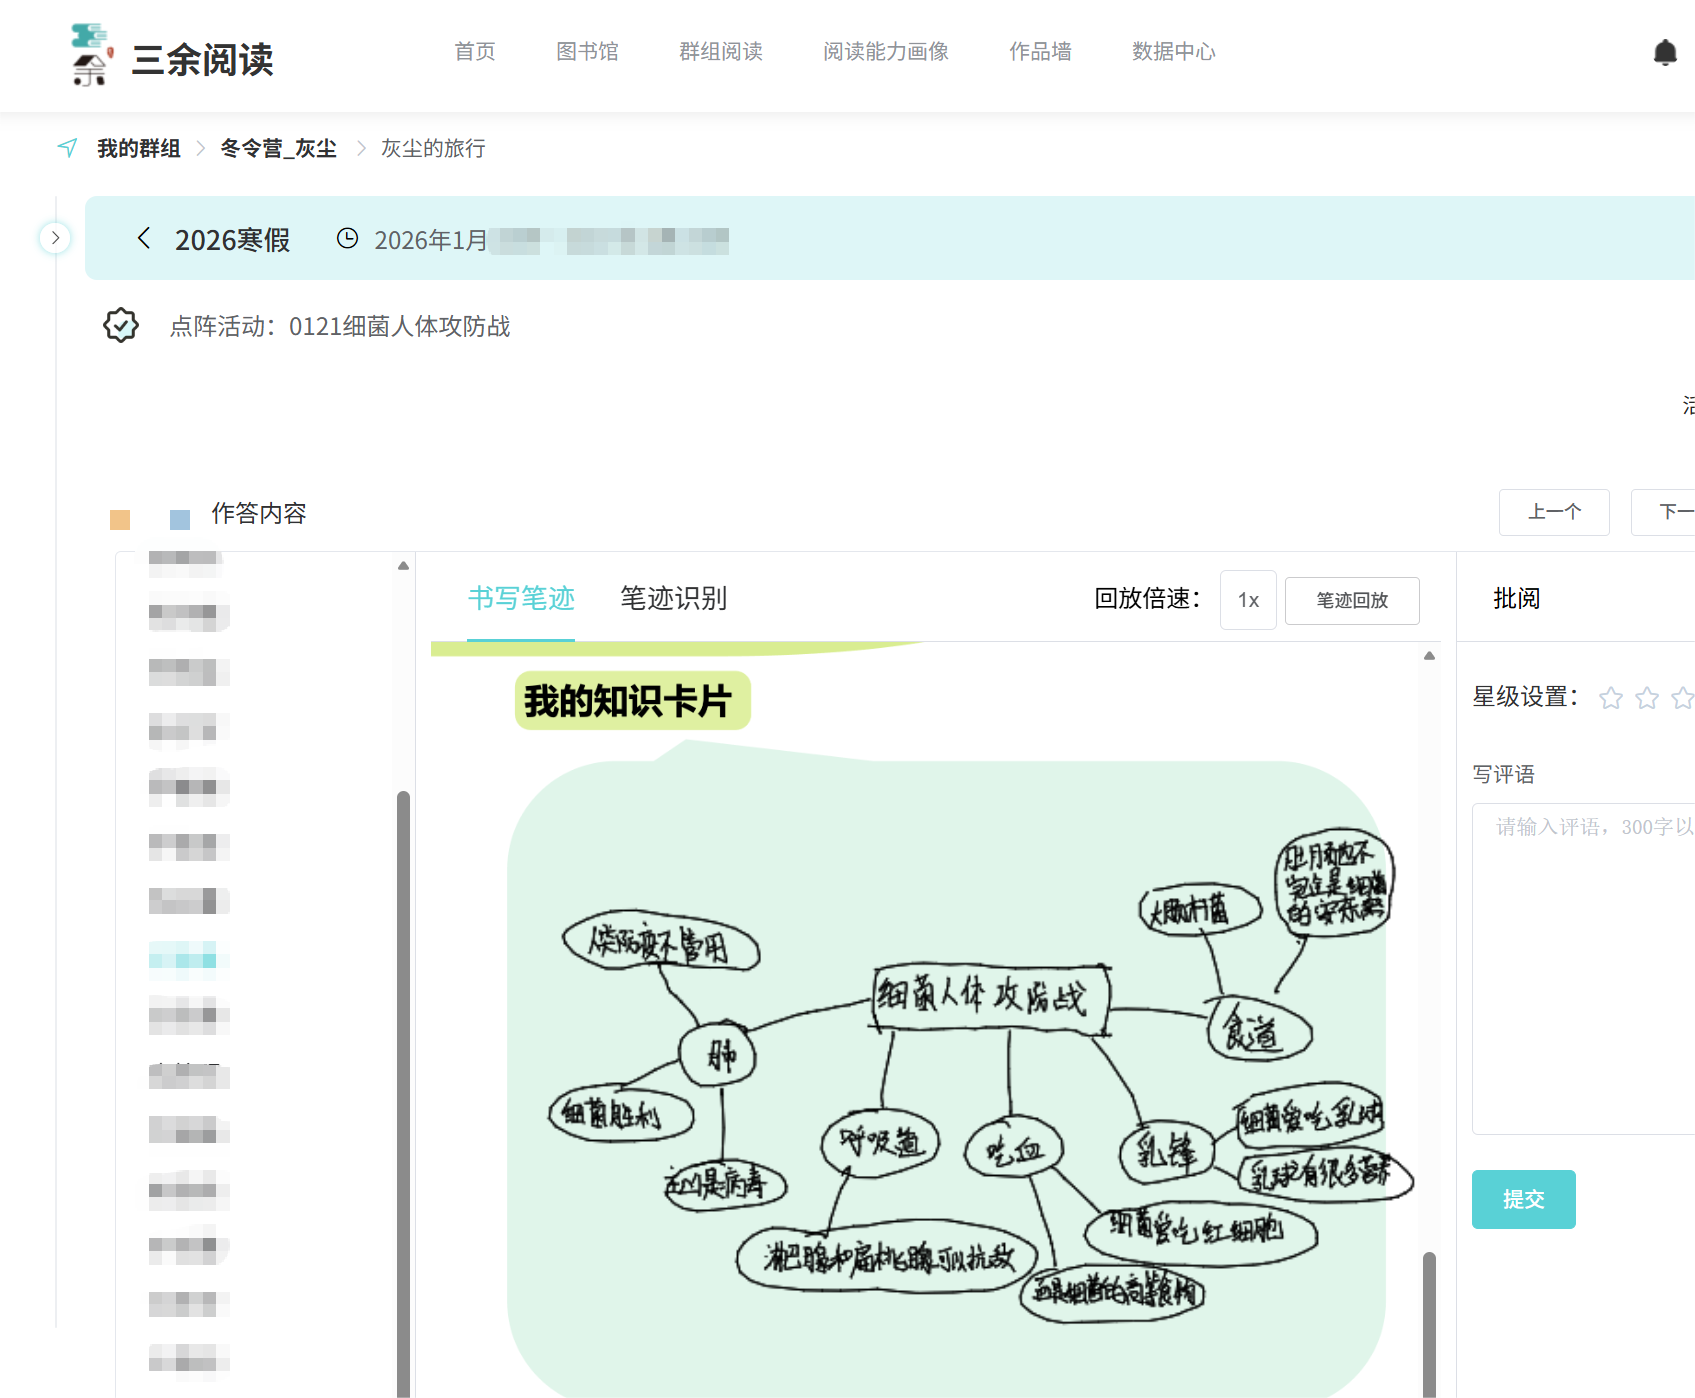Click the down arrow on the canvas scrollbar
This screenshot has width=1695, height=1398.
[1429, 1390]
